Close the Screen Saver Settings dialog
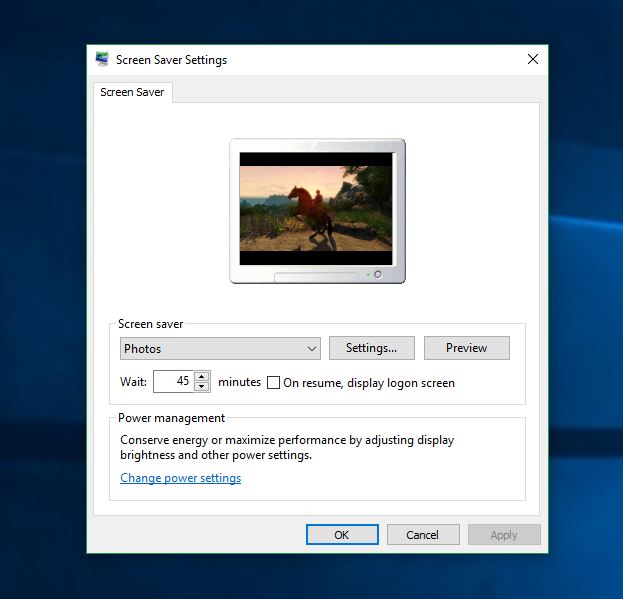This screenshot has width=623, height=599. pos(533,59)
